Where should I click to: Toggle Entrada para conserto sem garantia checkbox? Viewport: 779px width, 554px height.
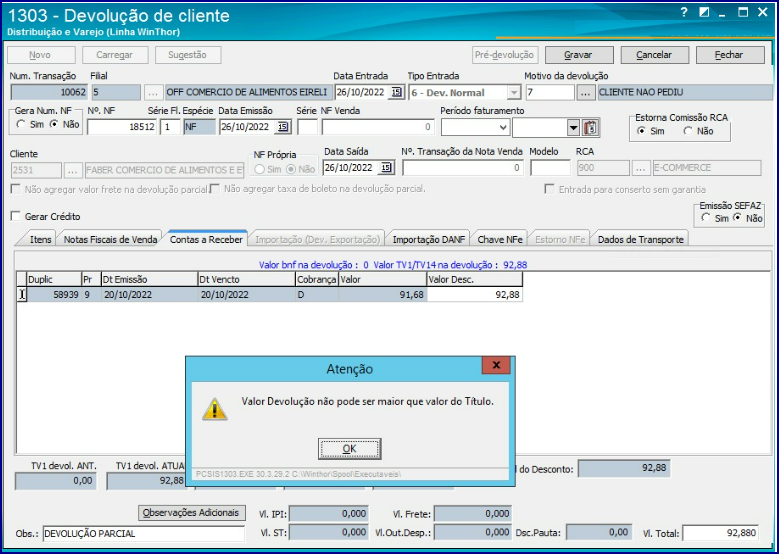click(549, 189)
